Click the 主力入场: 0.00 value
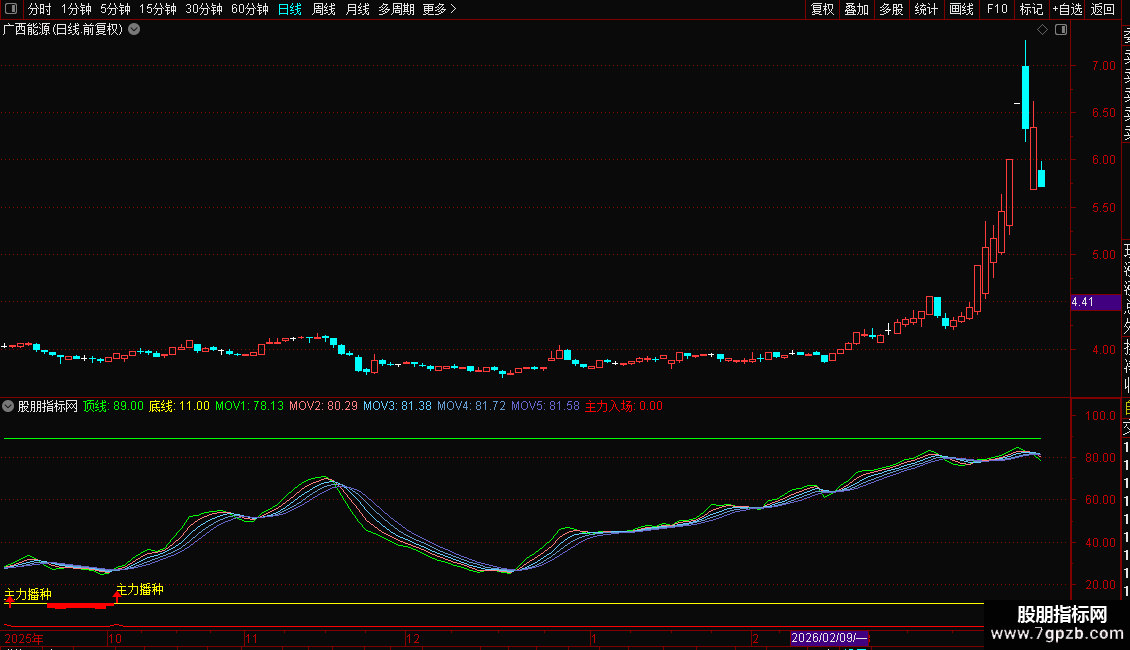Screen dimensions: 1130x650 point(623,406)
